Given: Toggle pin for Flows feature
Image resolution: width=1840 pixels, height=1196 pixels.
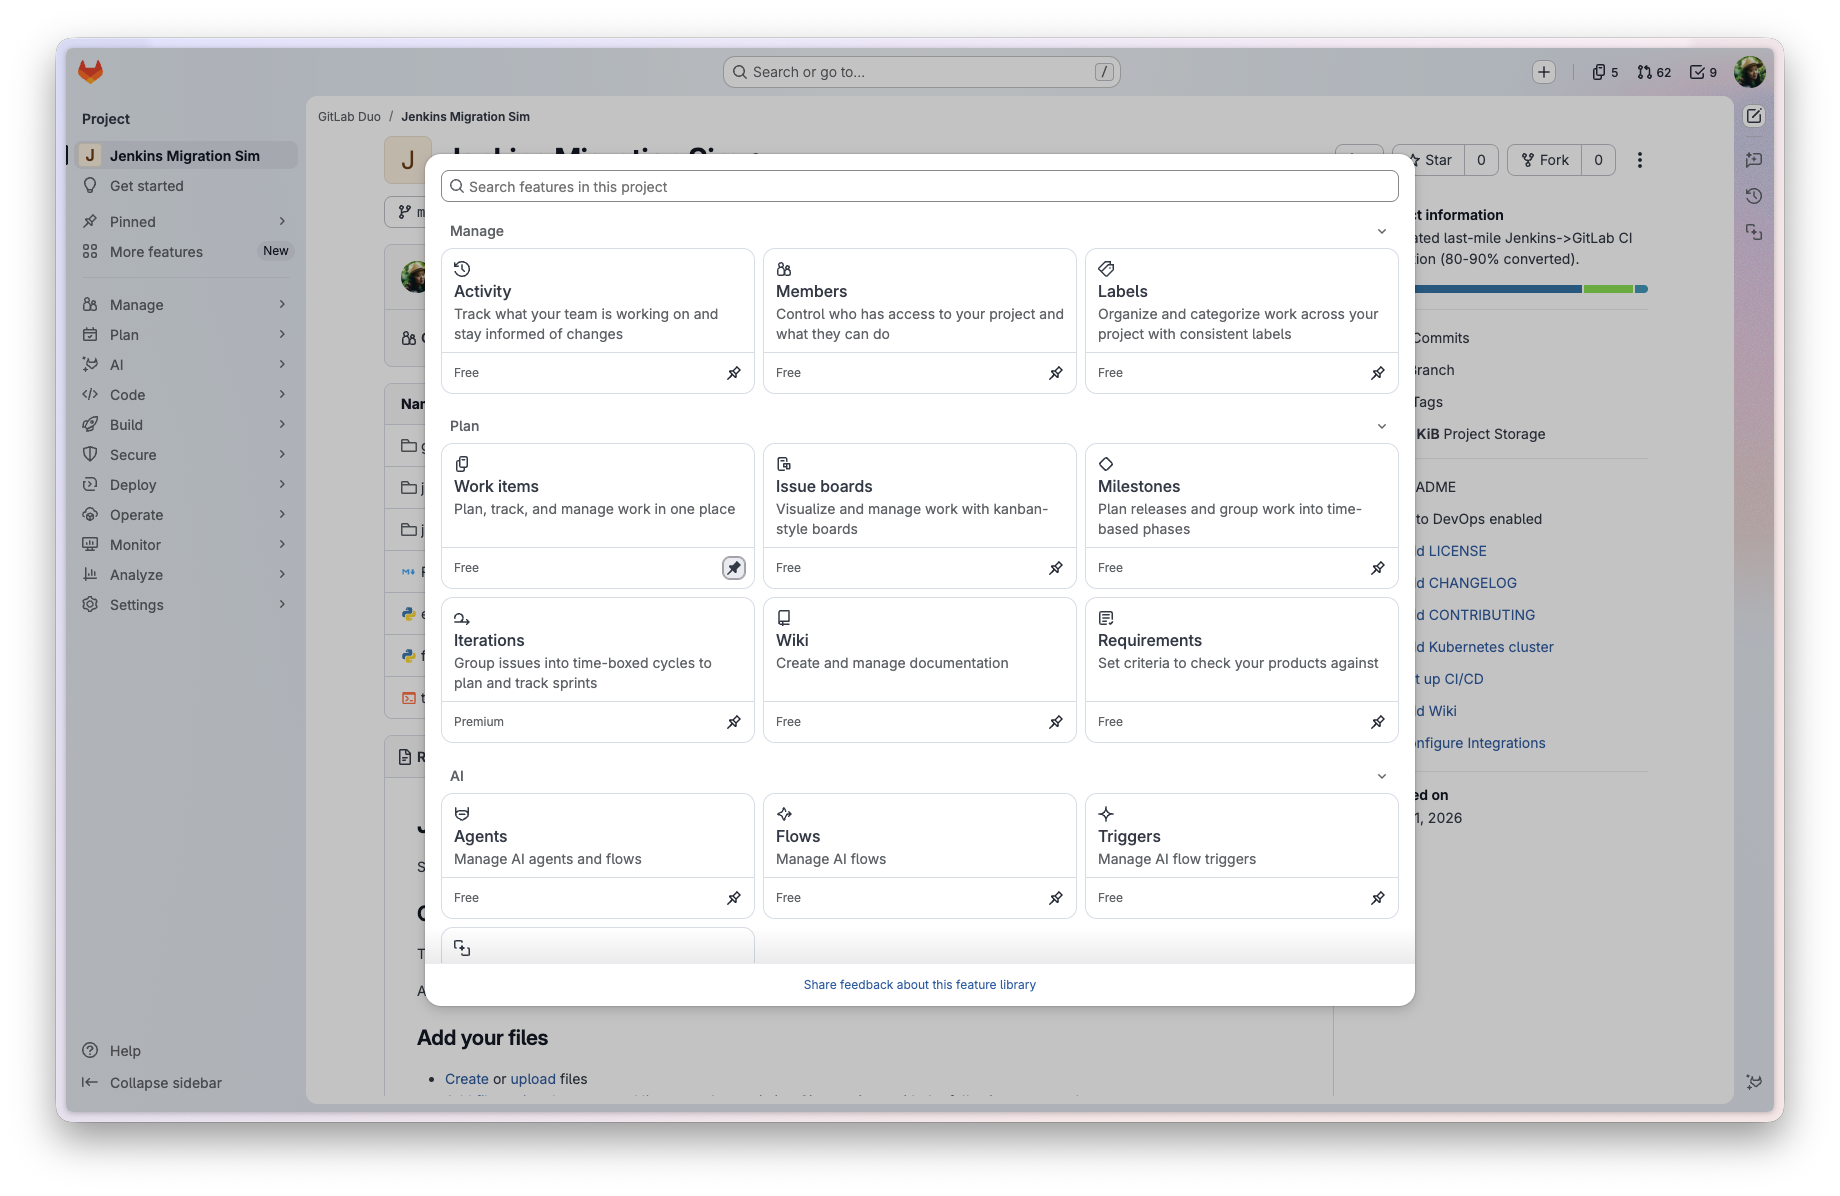Looking at the screenshot, I should [1056, 898].
